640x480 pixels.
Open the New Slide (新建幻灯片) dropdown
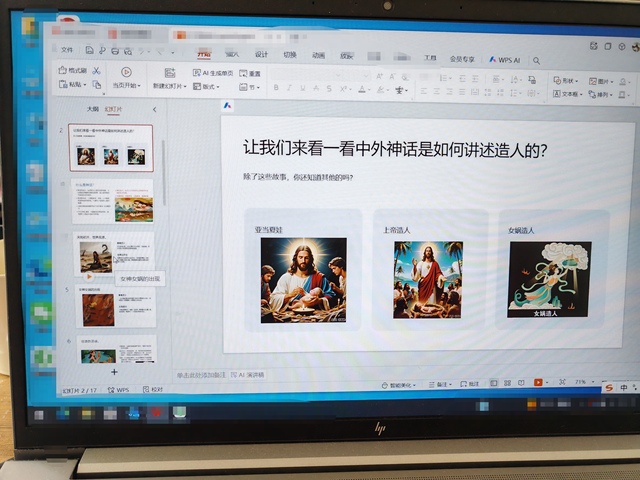(177, 87)
